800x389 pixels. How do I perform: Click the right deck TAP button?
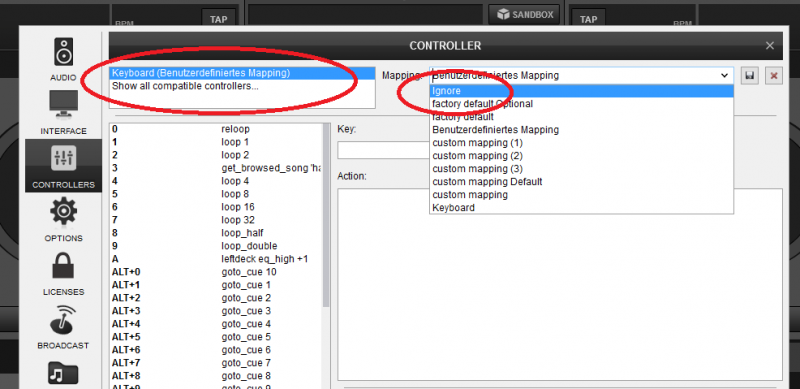coord(588,19)
